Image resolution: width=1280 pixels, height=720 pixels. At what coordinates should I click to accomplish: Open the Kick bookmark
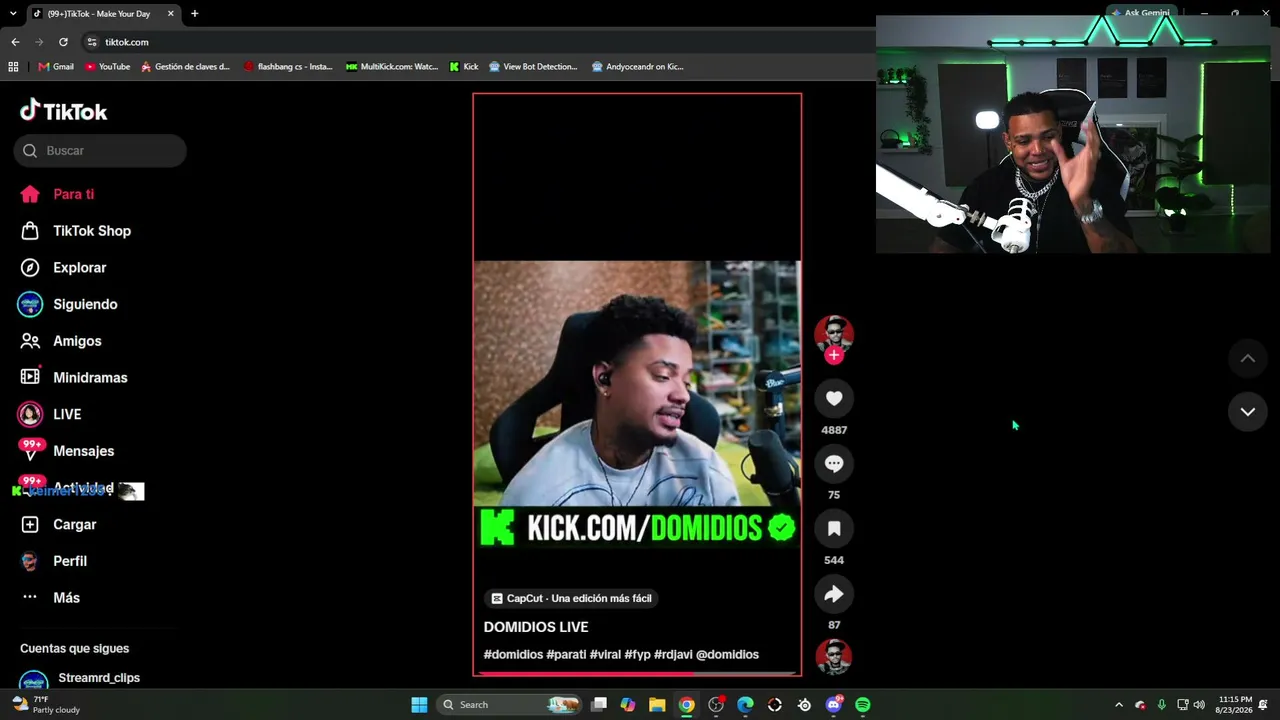pyautogui.click(x=464, y=67)
